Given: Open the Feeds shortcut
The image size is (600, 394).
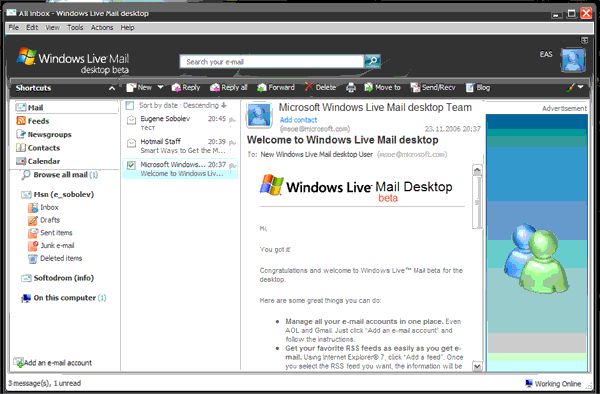Looking at the screenshot, I should point(33,121).
